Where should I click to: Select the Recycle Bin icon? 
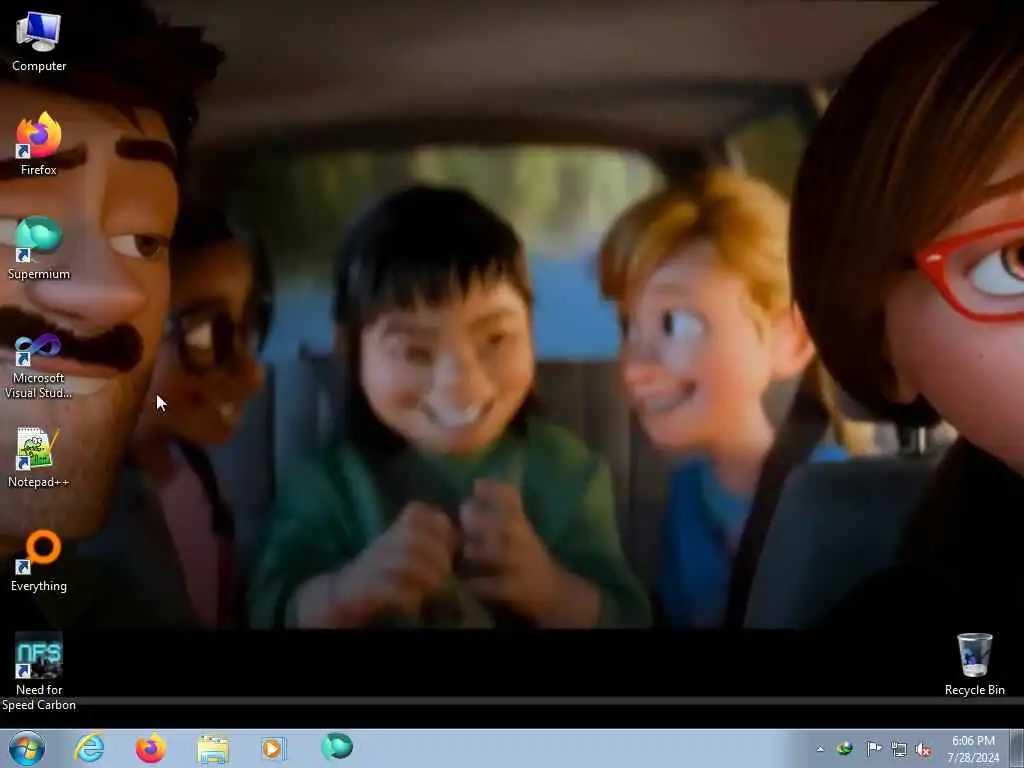click(x=974, y=665)
